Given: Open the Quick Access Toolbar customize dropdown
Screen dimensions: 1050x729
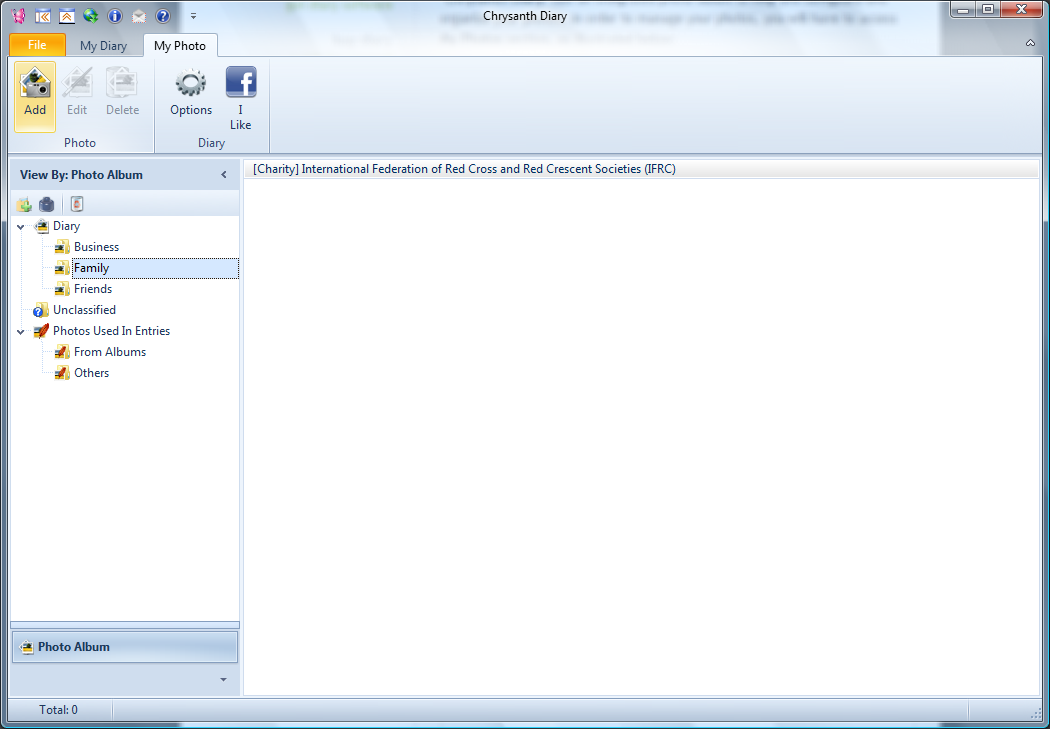Looking at the screenshot, I should (x=193, y=16).
